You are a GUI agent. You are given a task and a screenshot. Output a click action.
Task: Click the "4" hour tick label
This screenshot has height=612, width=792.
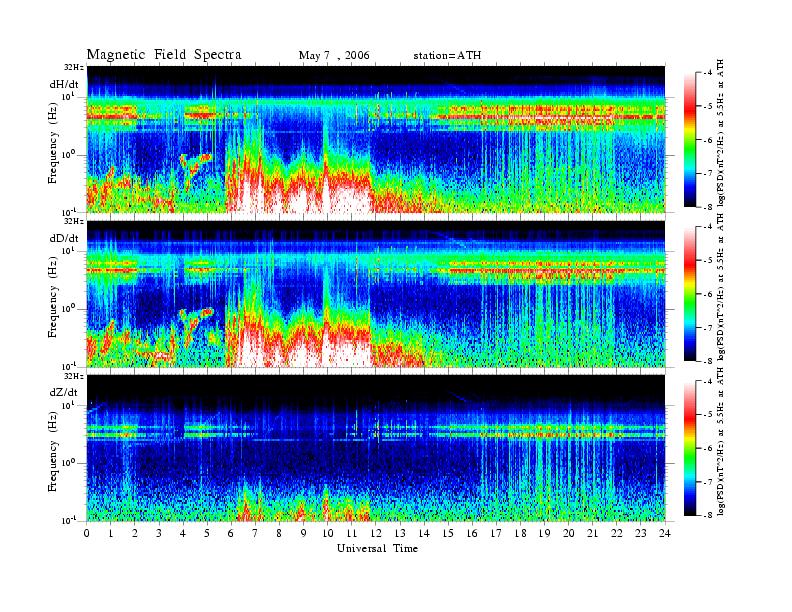pyautogui.click(x=183, y=533)
